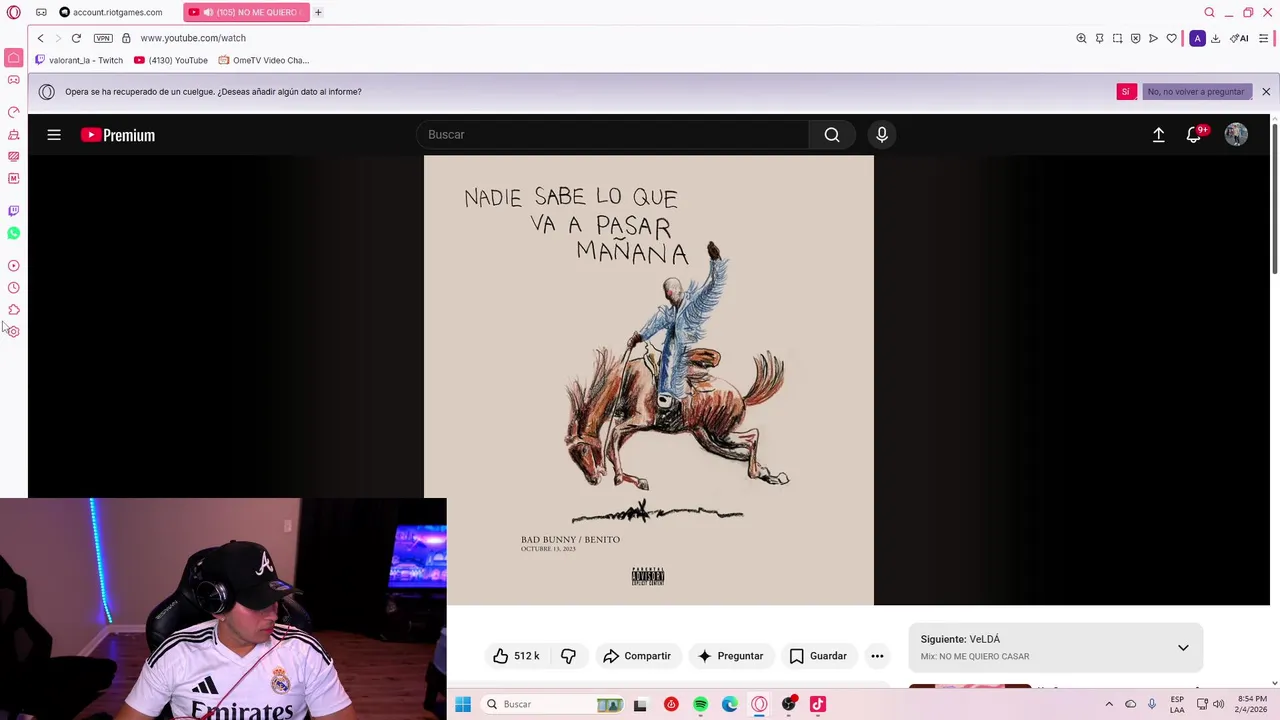Viewport: 1280px width, 720px height.
Task: Open Easy Setup sliders menu
Action: click(1264, 38)
